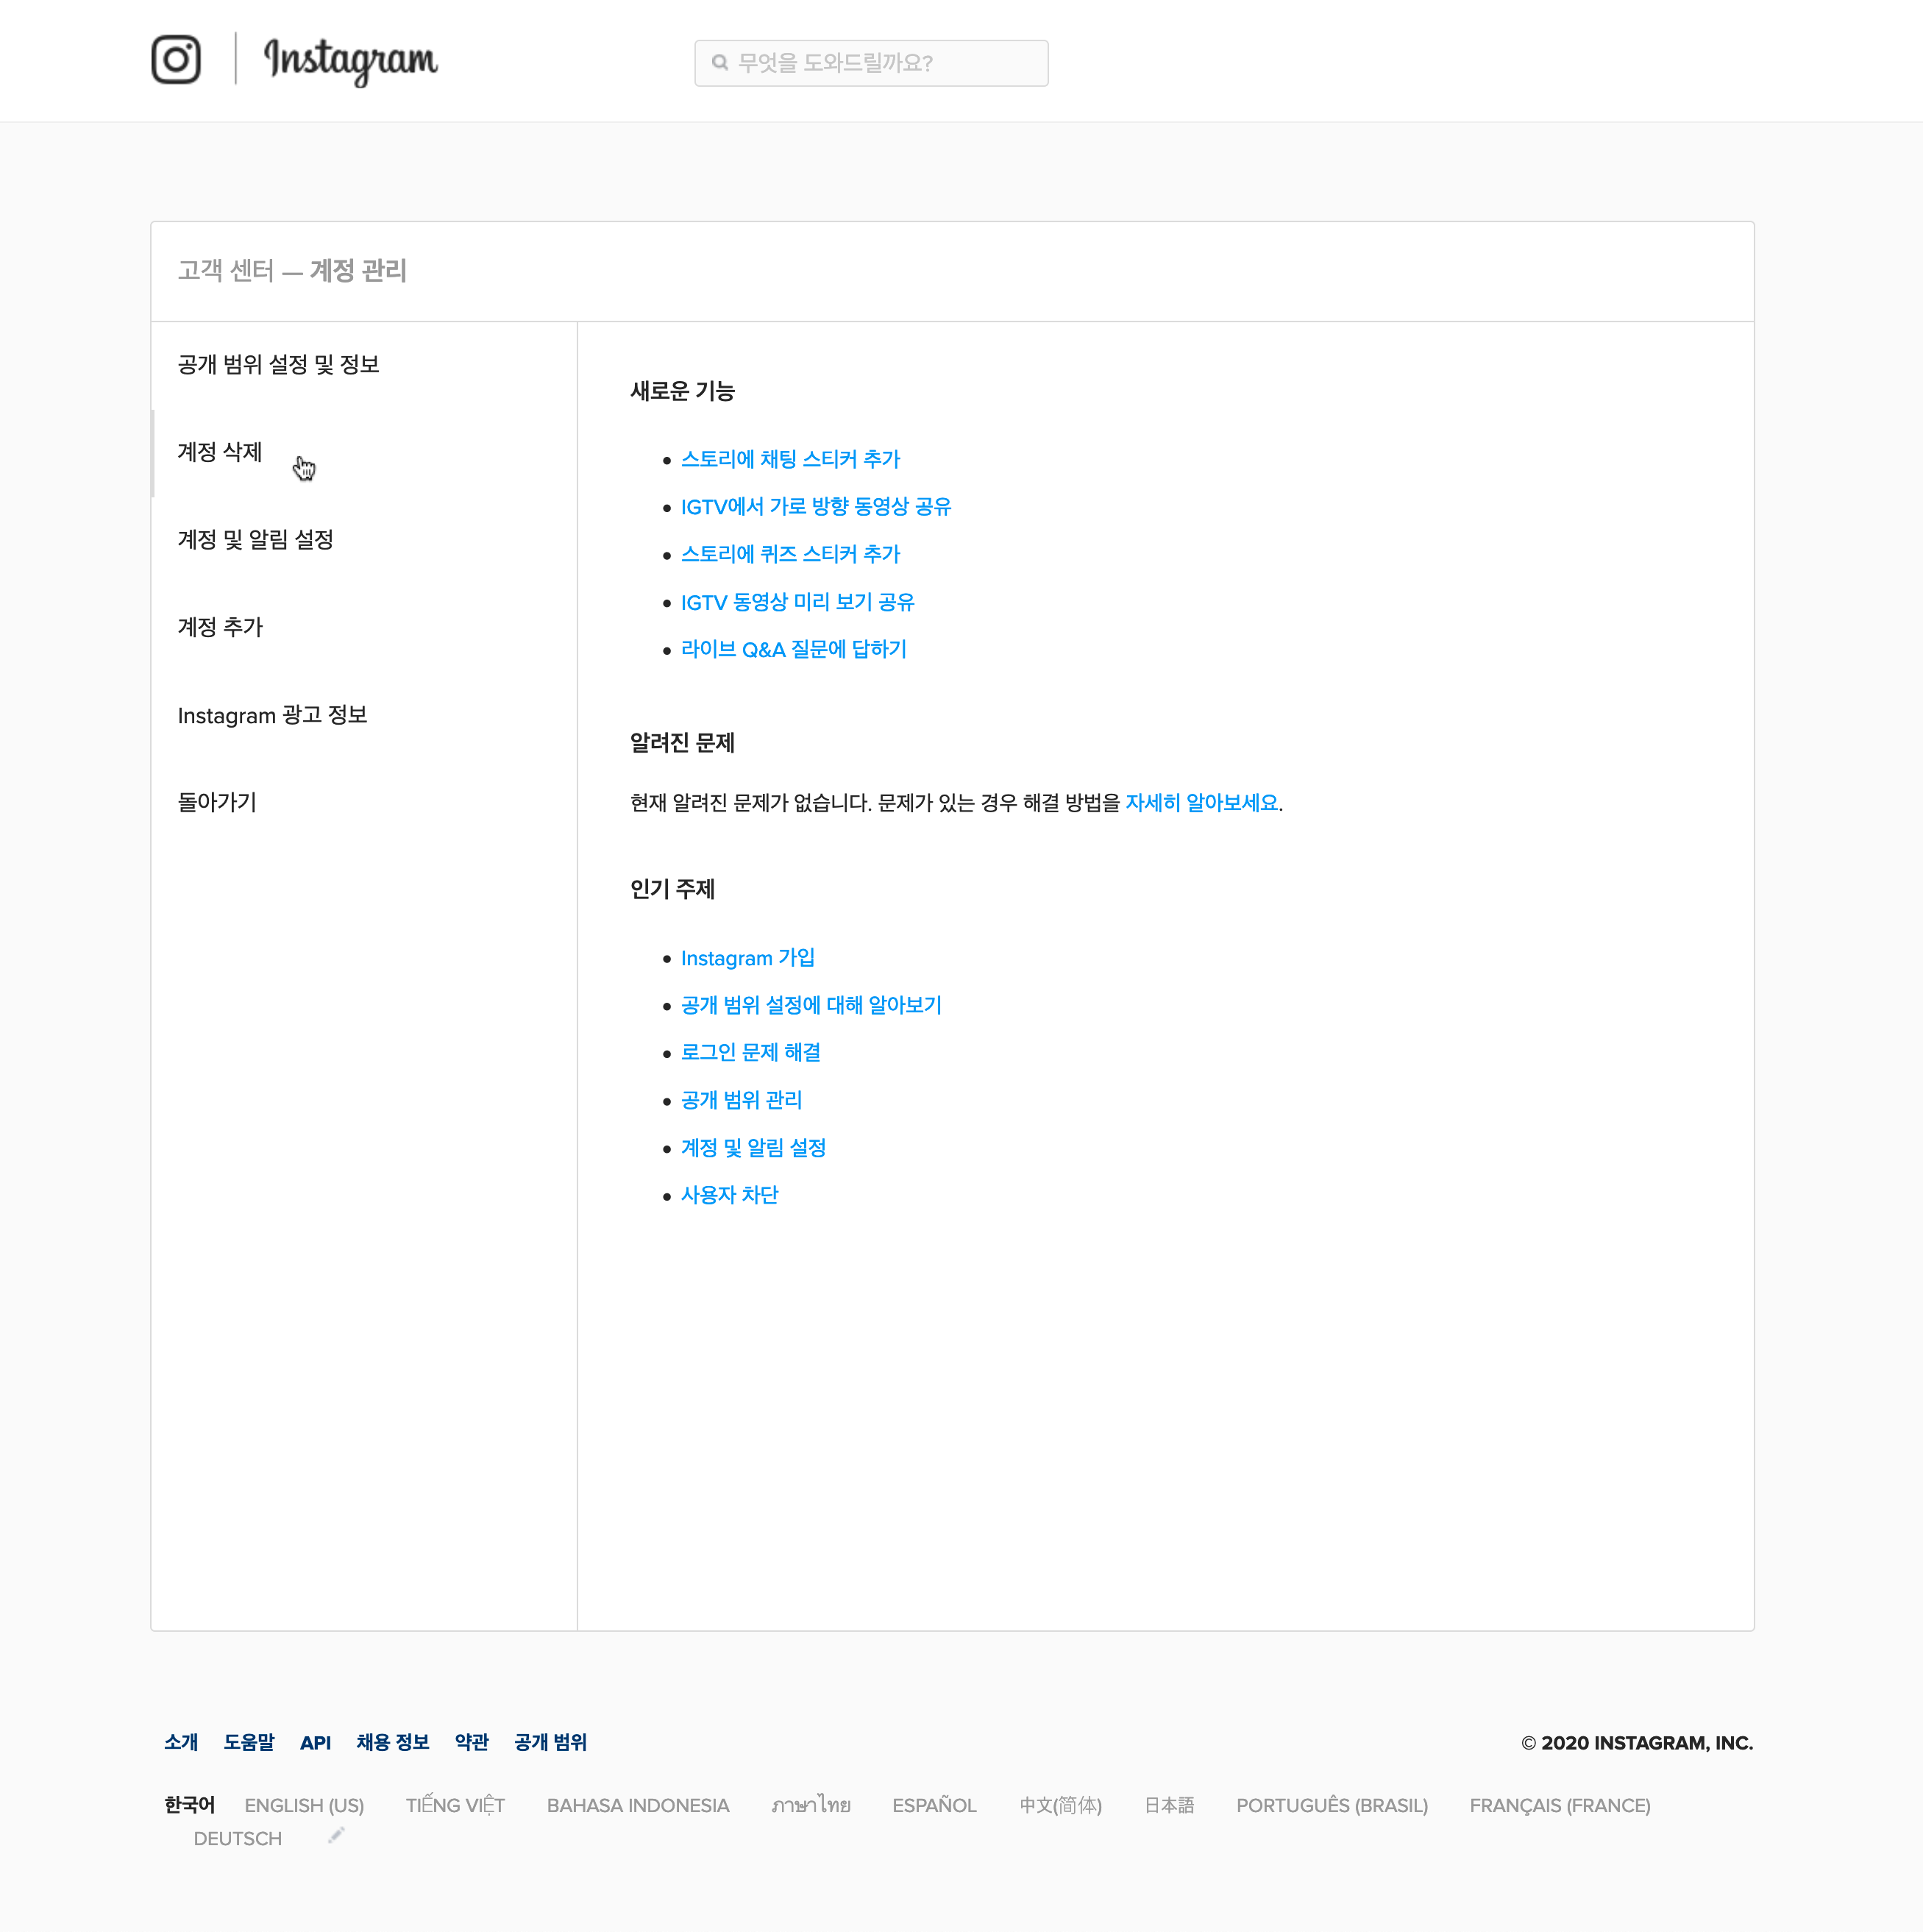Switch language to DEUTSCH

click(238, 1839)
